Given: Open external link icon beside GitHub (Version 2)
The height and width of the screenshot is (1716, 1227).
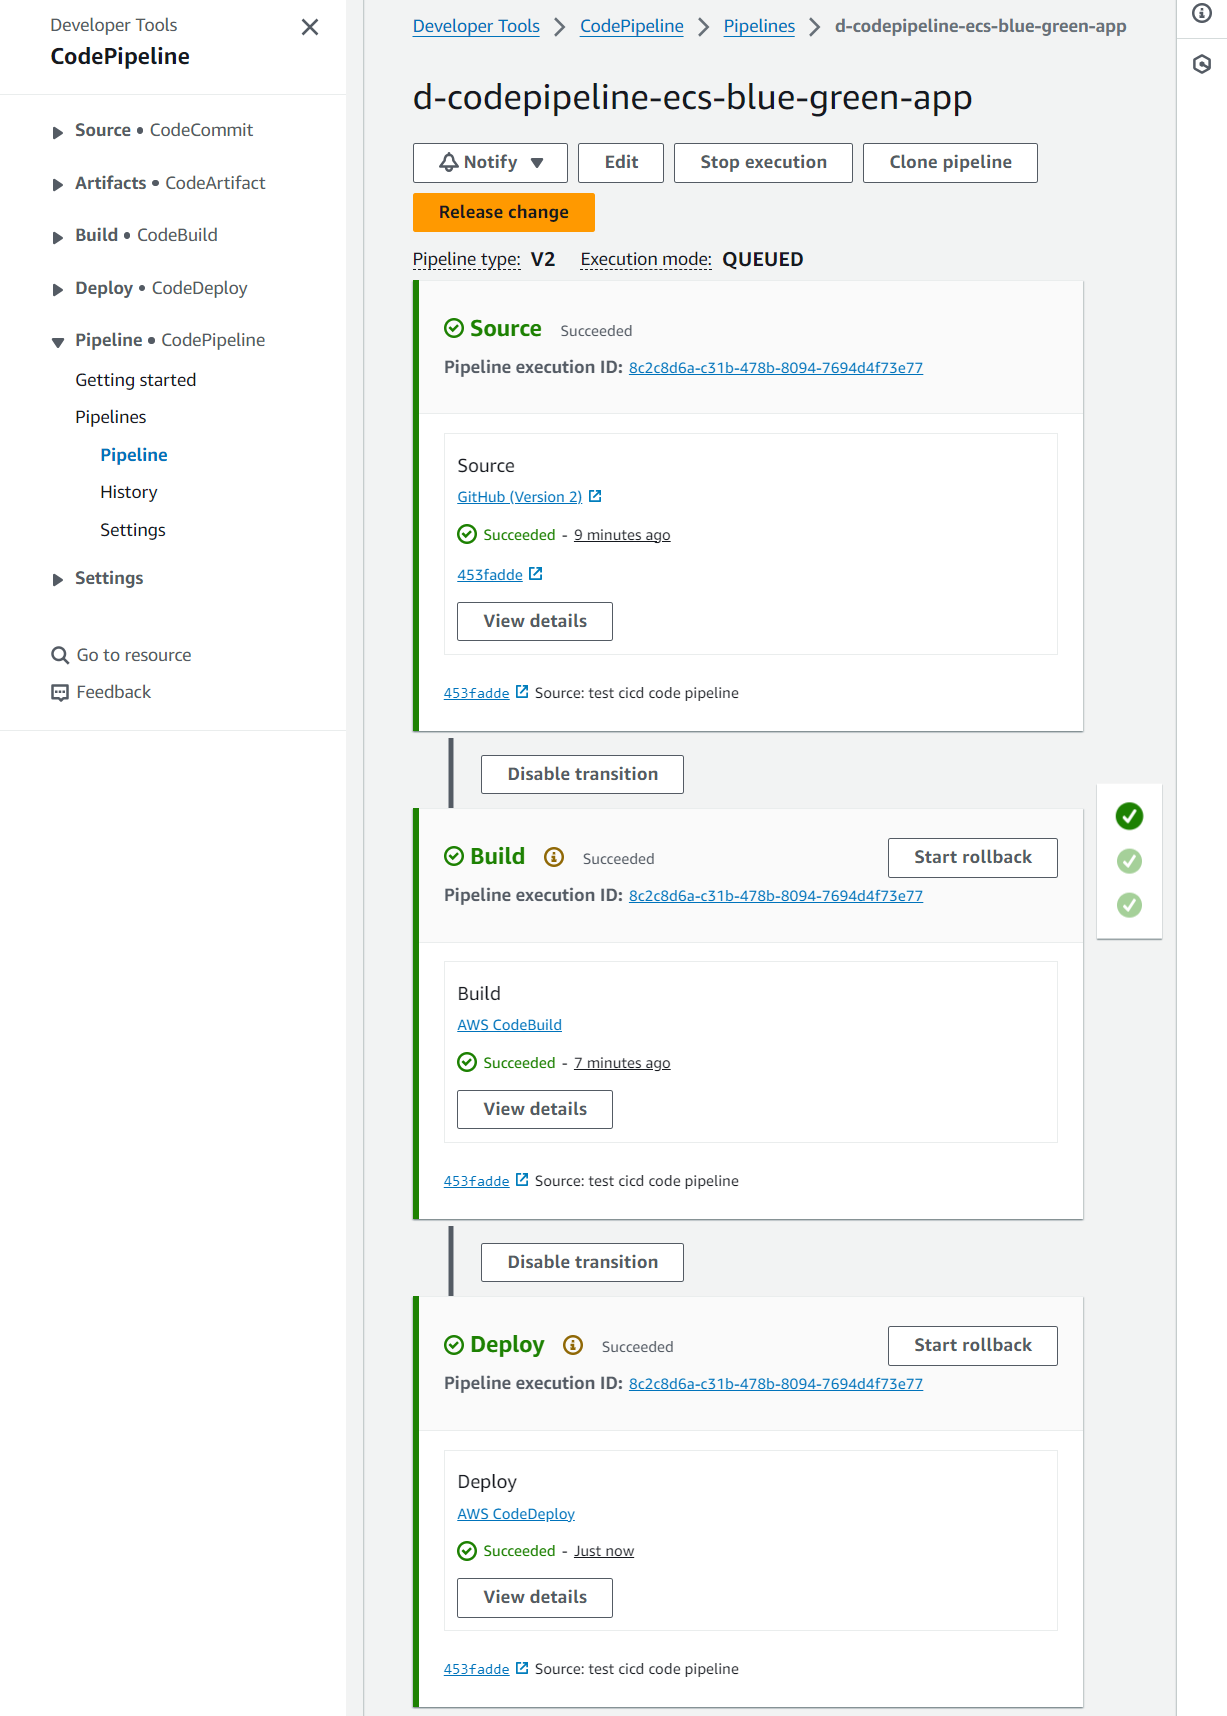Looking at the screenshot, I should [595, 496].
